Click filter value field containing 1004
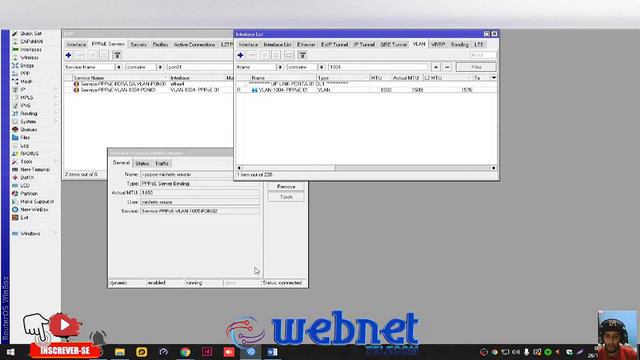Viewport: 640px width, 360px height. (x=378, y=67)
